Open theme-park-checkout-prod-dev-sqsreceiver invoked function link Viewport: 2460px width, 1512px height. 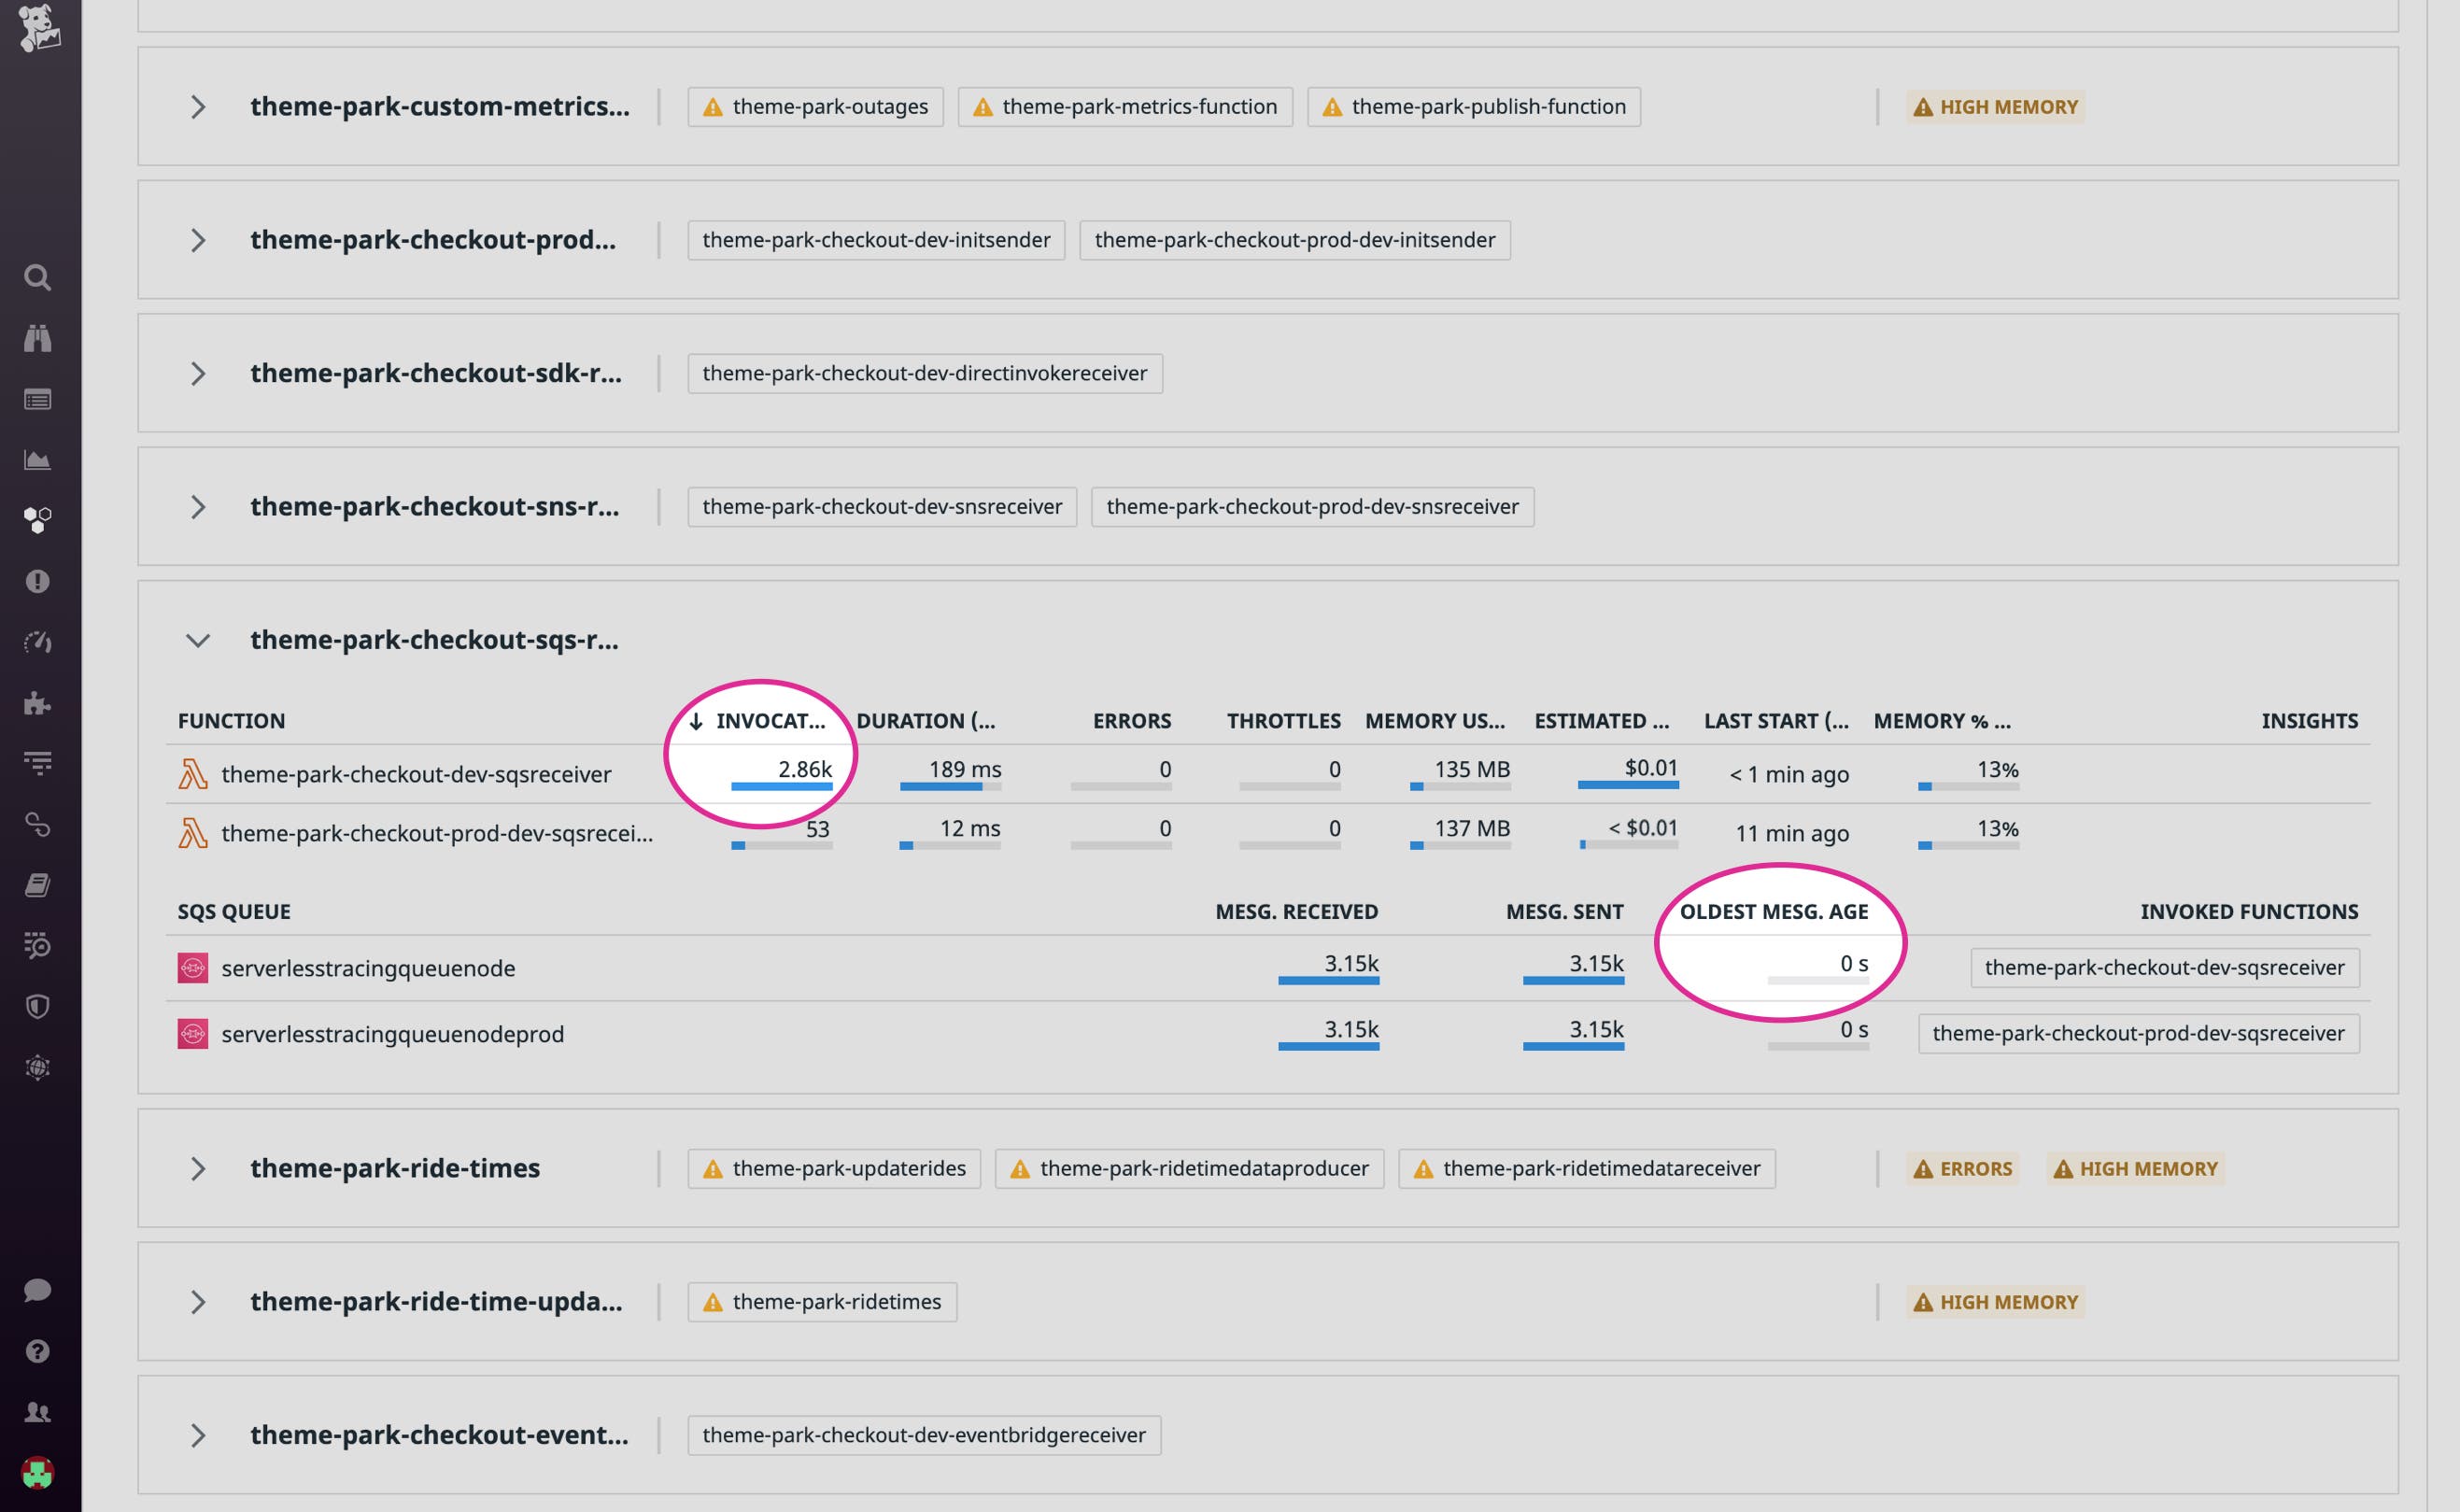pos(2139,1033)
